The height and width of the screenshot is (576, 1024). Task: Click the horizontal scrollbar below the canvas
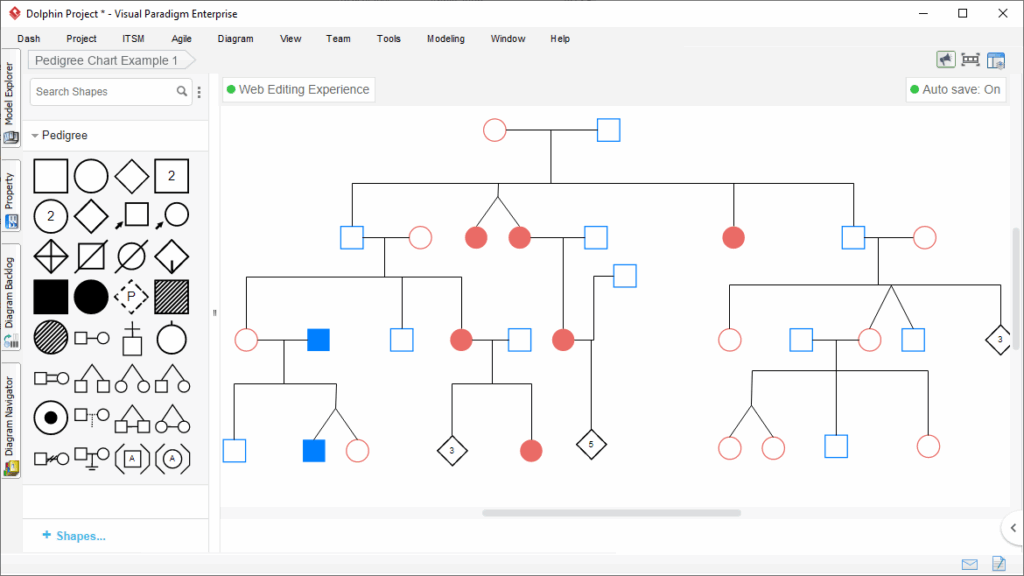(611, 513)
